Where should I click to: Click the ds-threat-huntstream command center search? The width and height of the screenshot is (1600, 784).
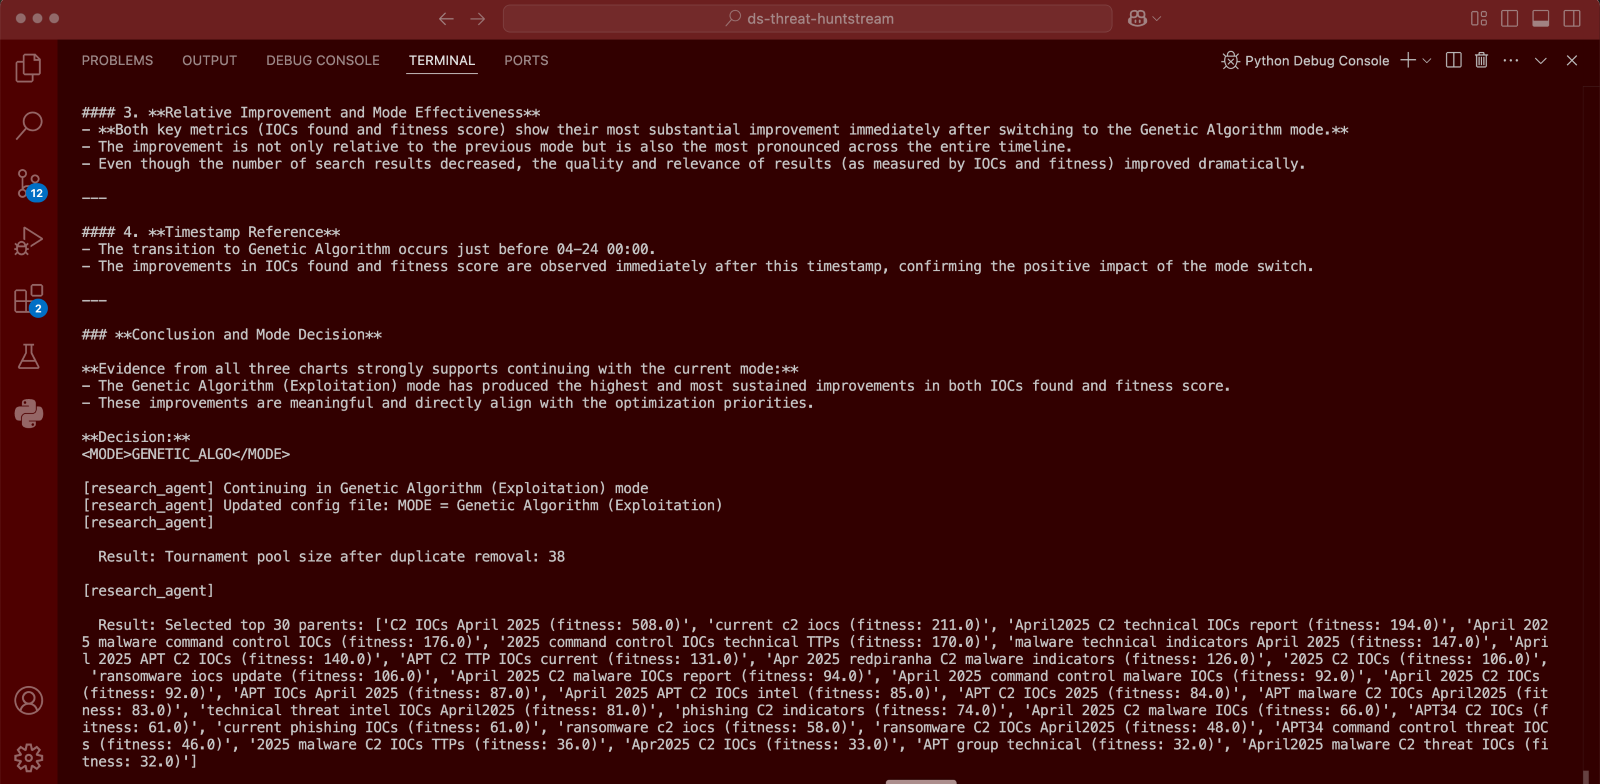tap(808, 18)
